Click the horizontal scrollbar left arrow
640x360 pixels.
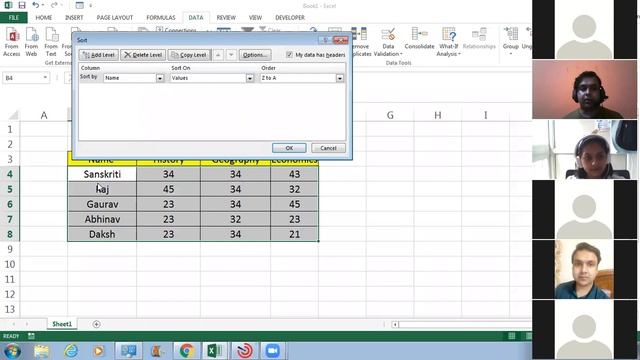395,324
